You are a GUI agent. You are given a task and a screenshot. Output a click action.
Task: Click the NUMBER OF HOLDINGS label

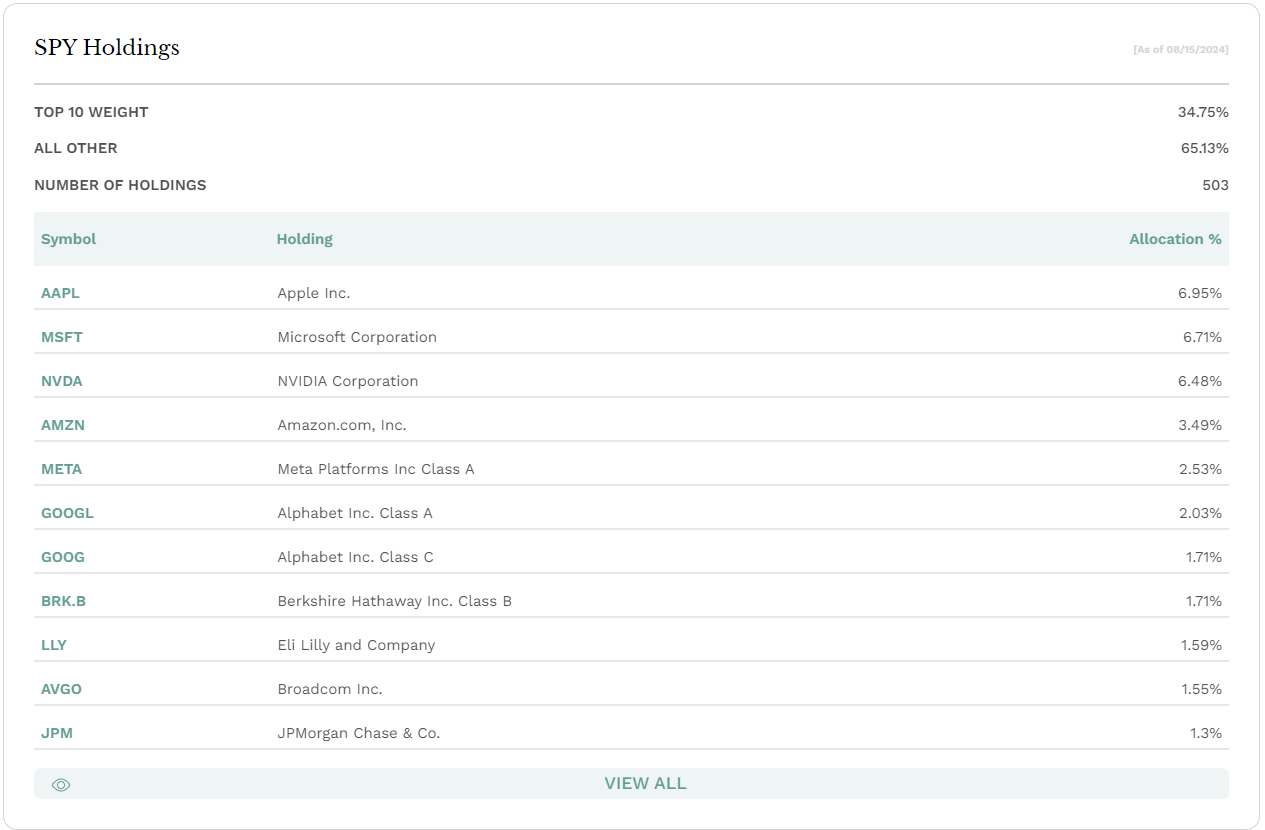(120, 185)
